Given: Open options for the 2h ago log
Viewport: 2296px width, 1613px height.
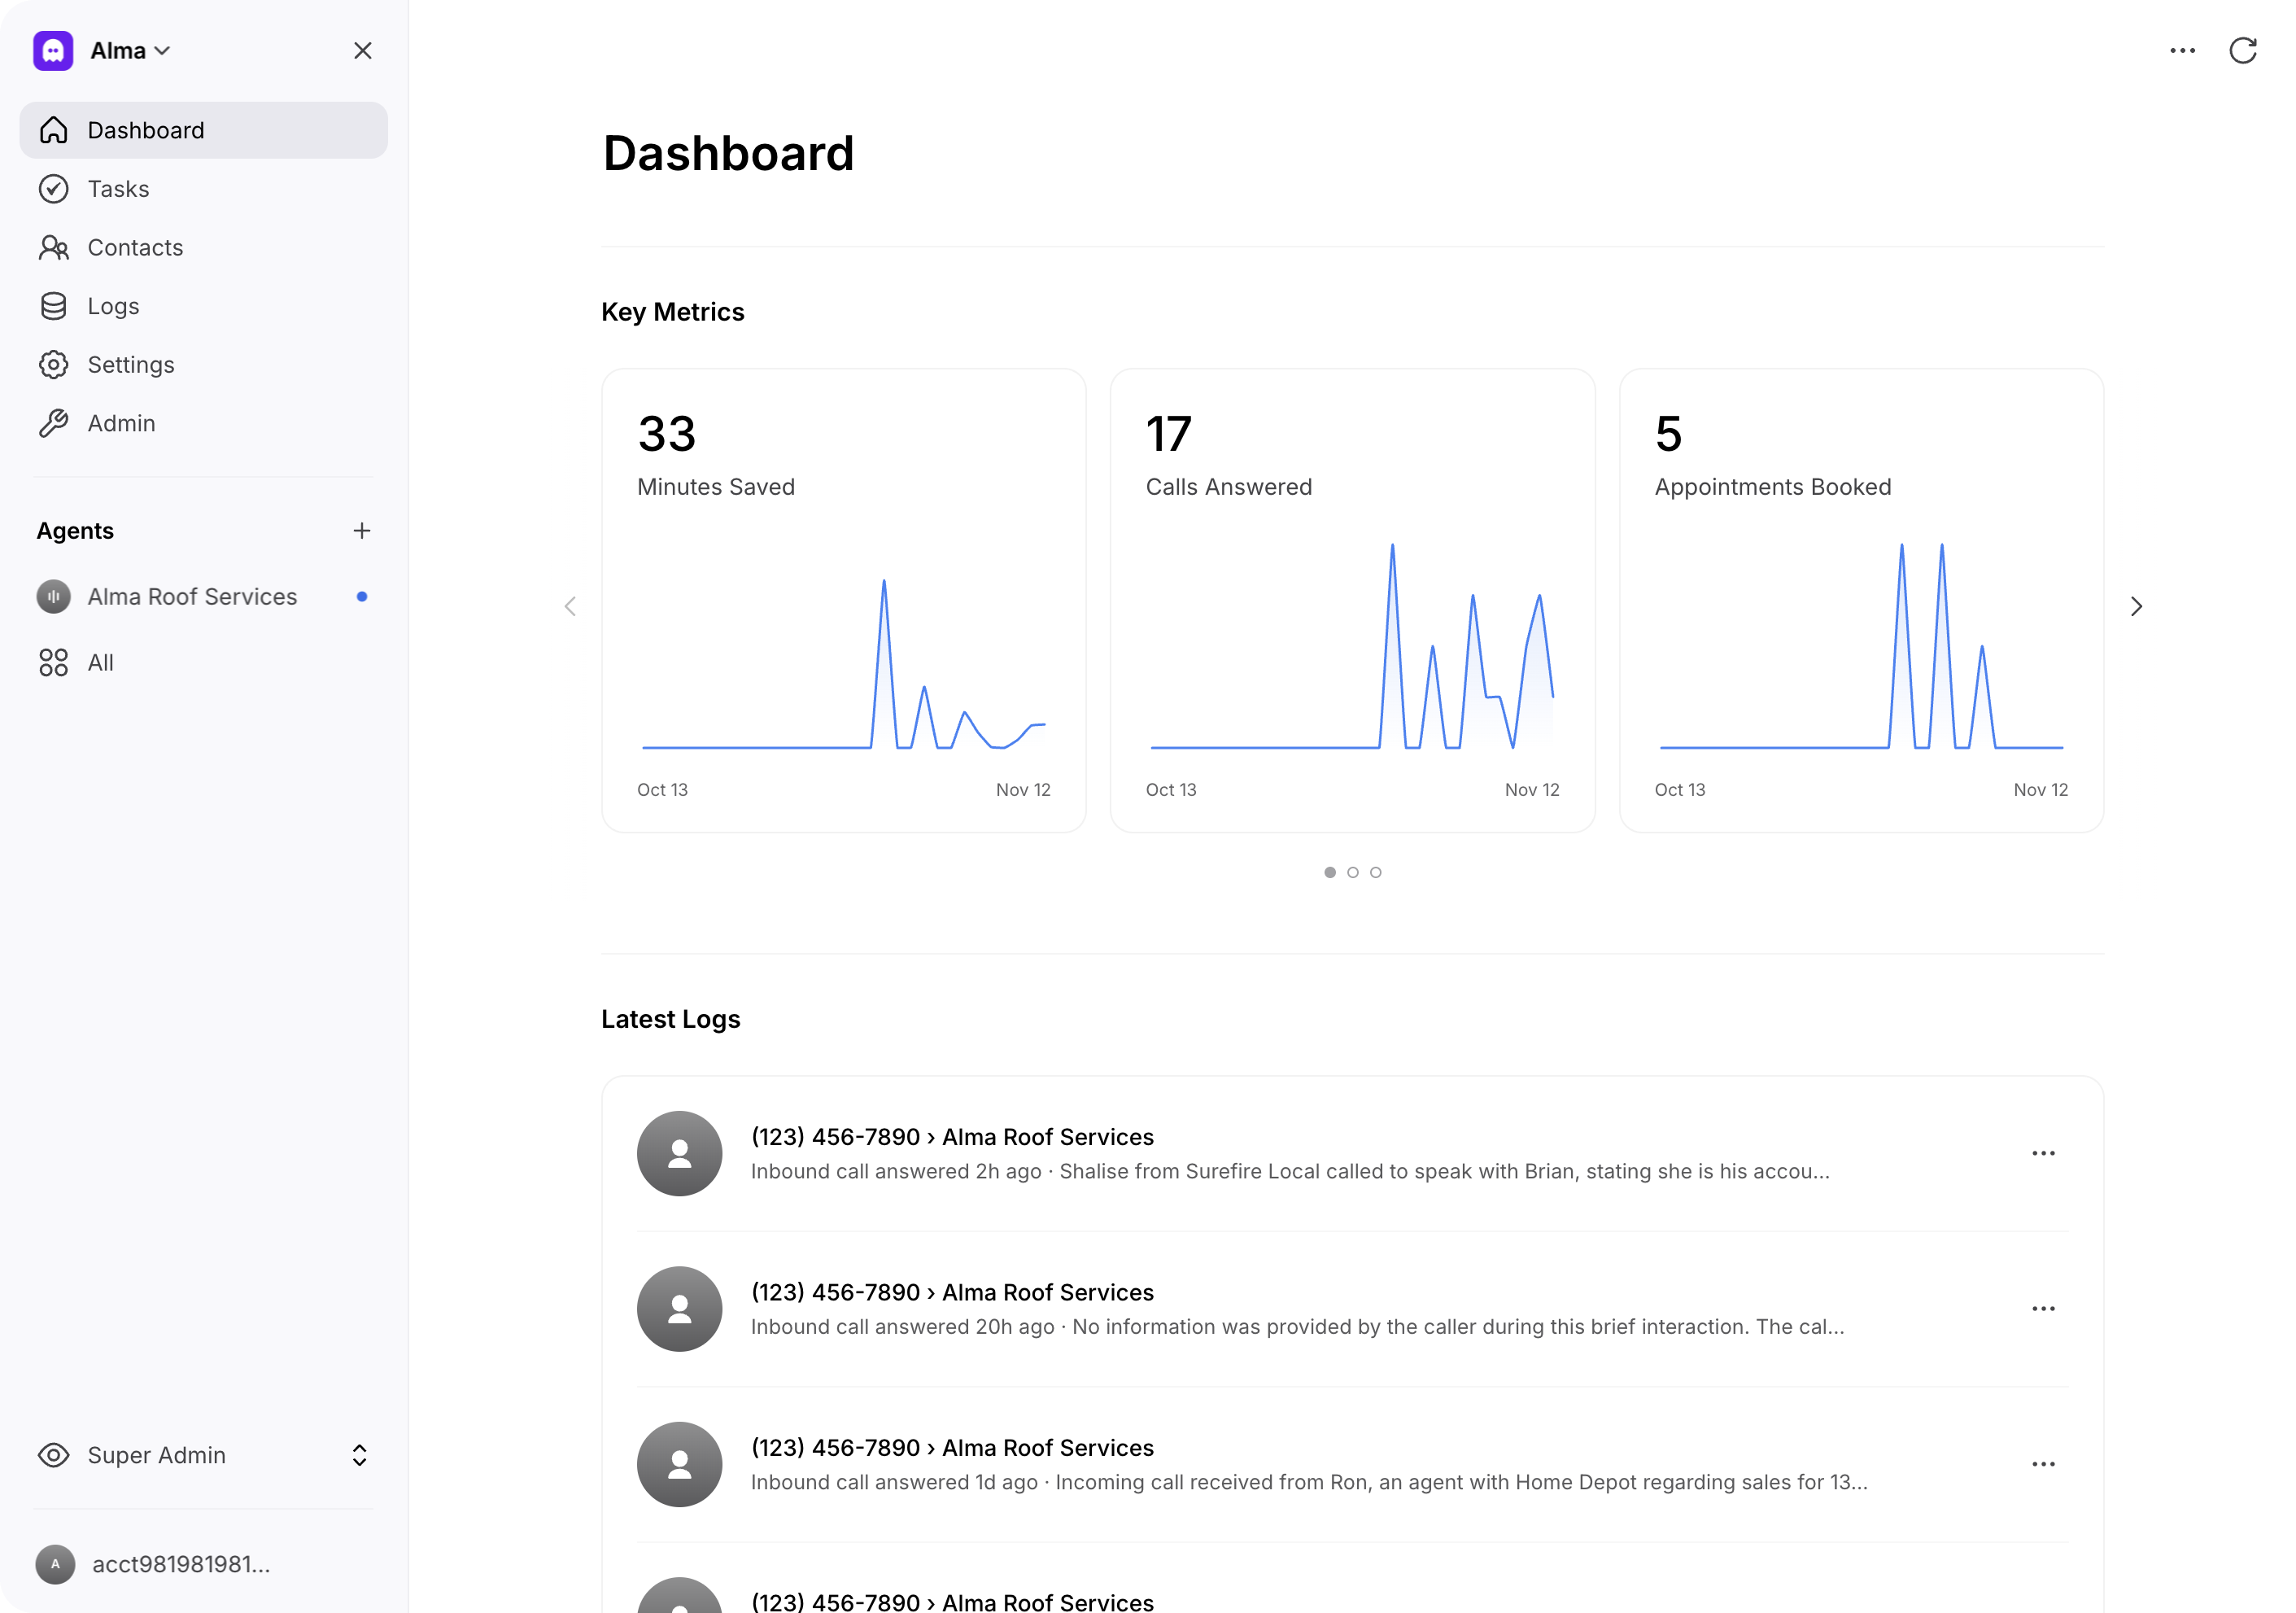Looking at the screenshot, I should (2043, 1153).
